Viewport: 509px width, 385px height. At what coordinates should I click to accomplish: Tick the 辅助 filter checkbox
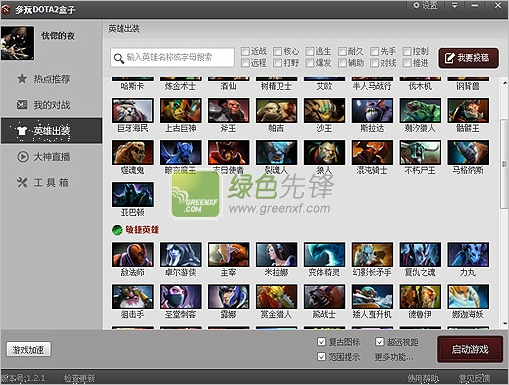pyautogui.click(x=342, y=63)
